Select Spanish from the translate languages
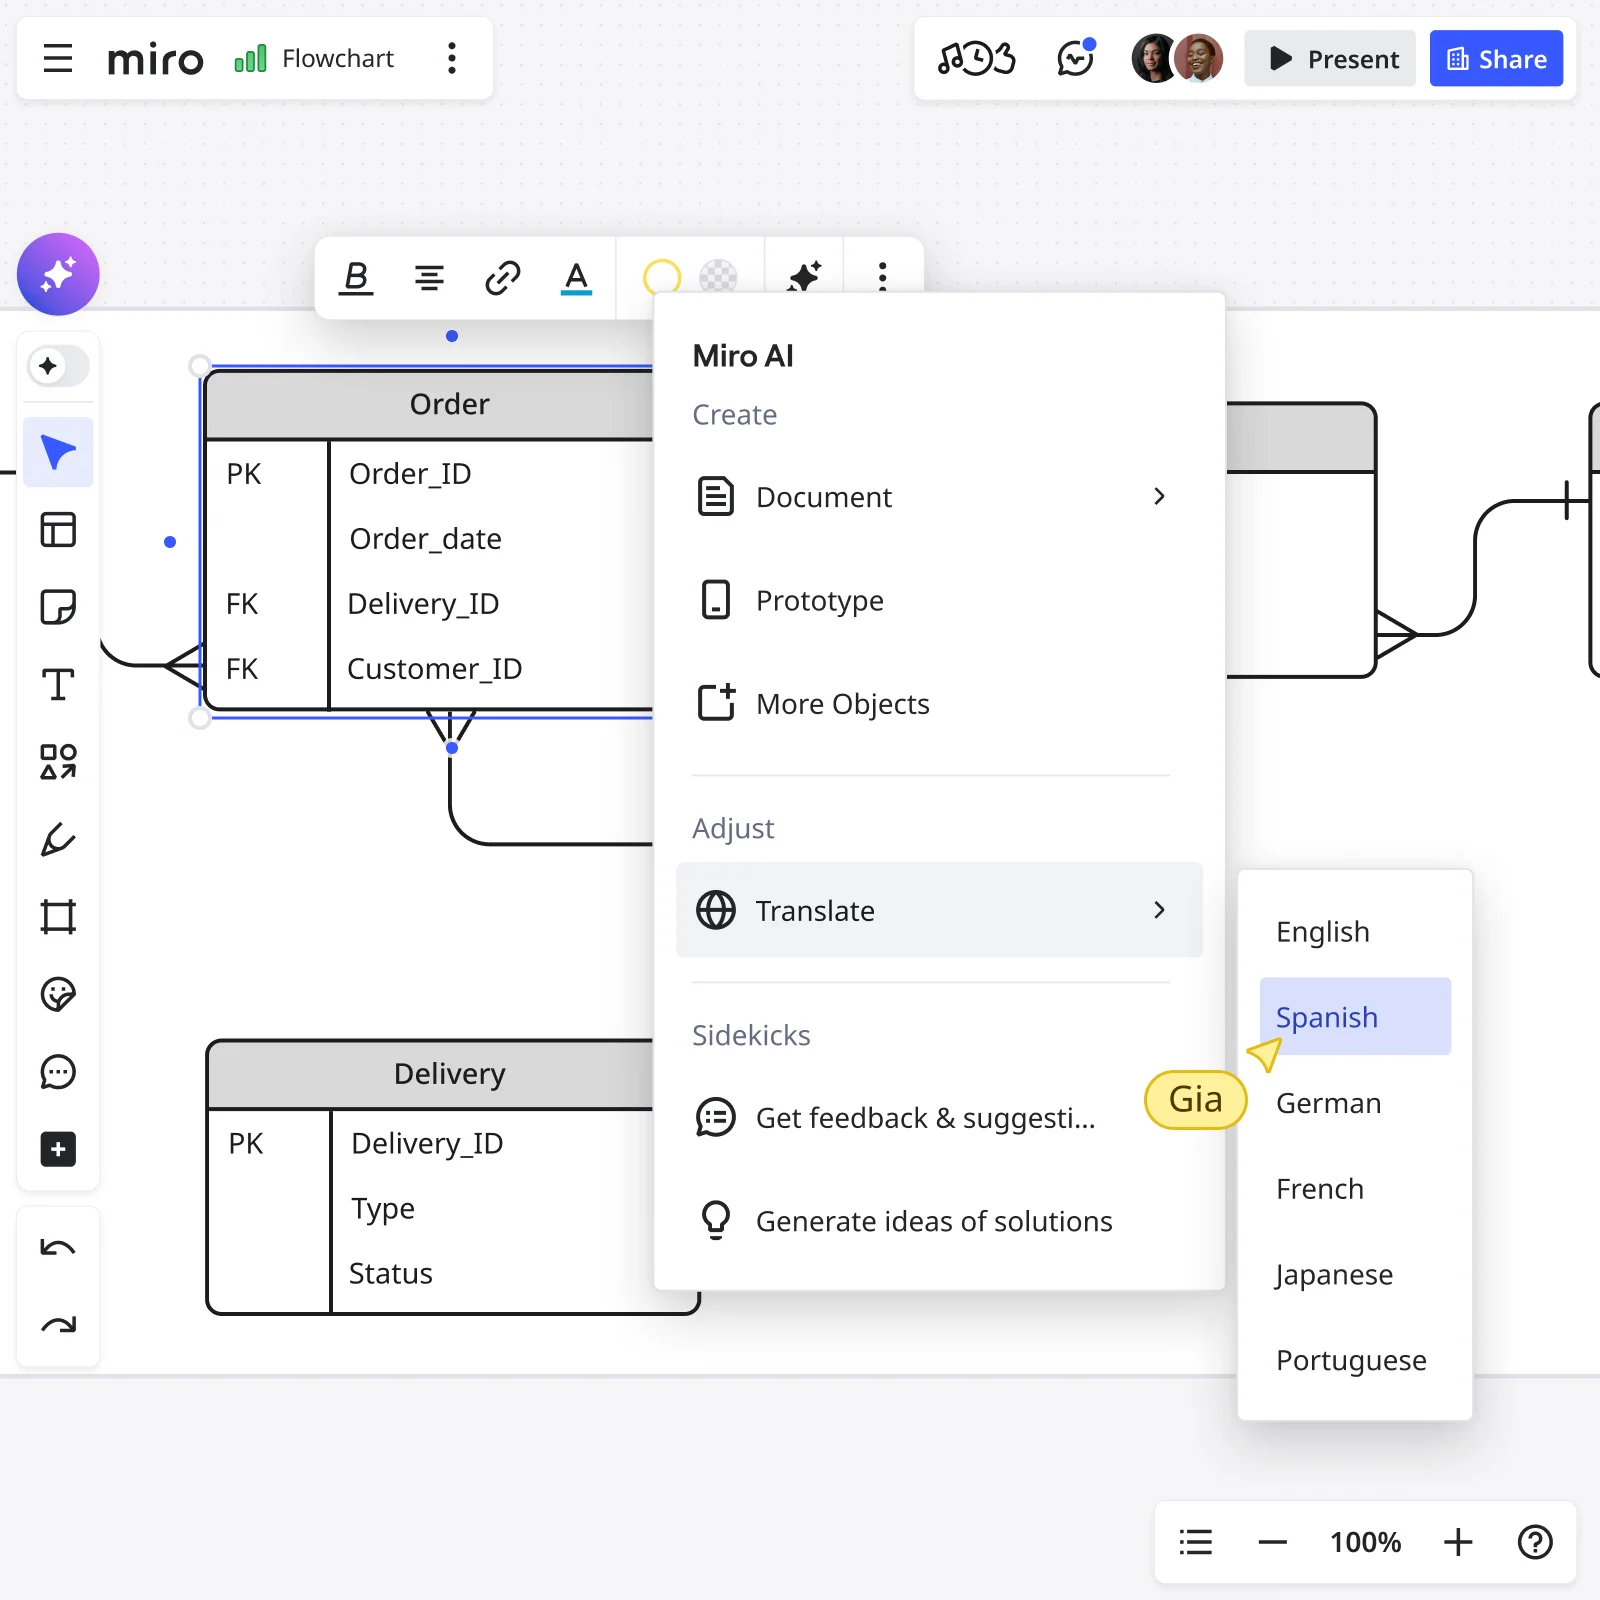 click(1325, 1016)
